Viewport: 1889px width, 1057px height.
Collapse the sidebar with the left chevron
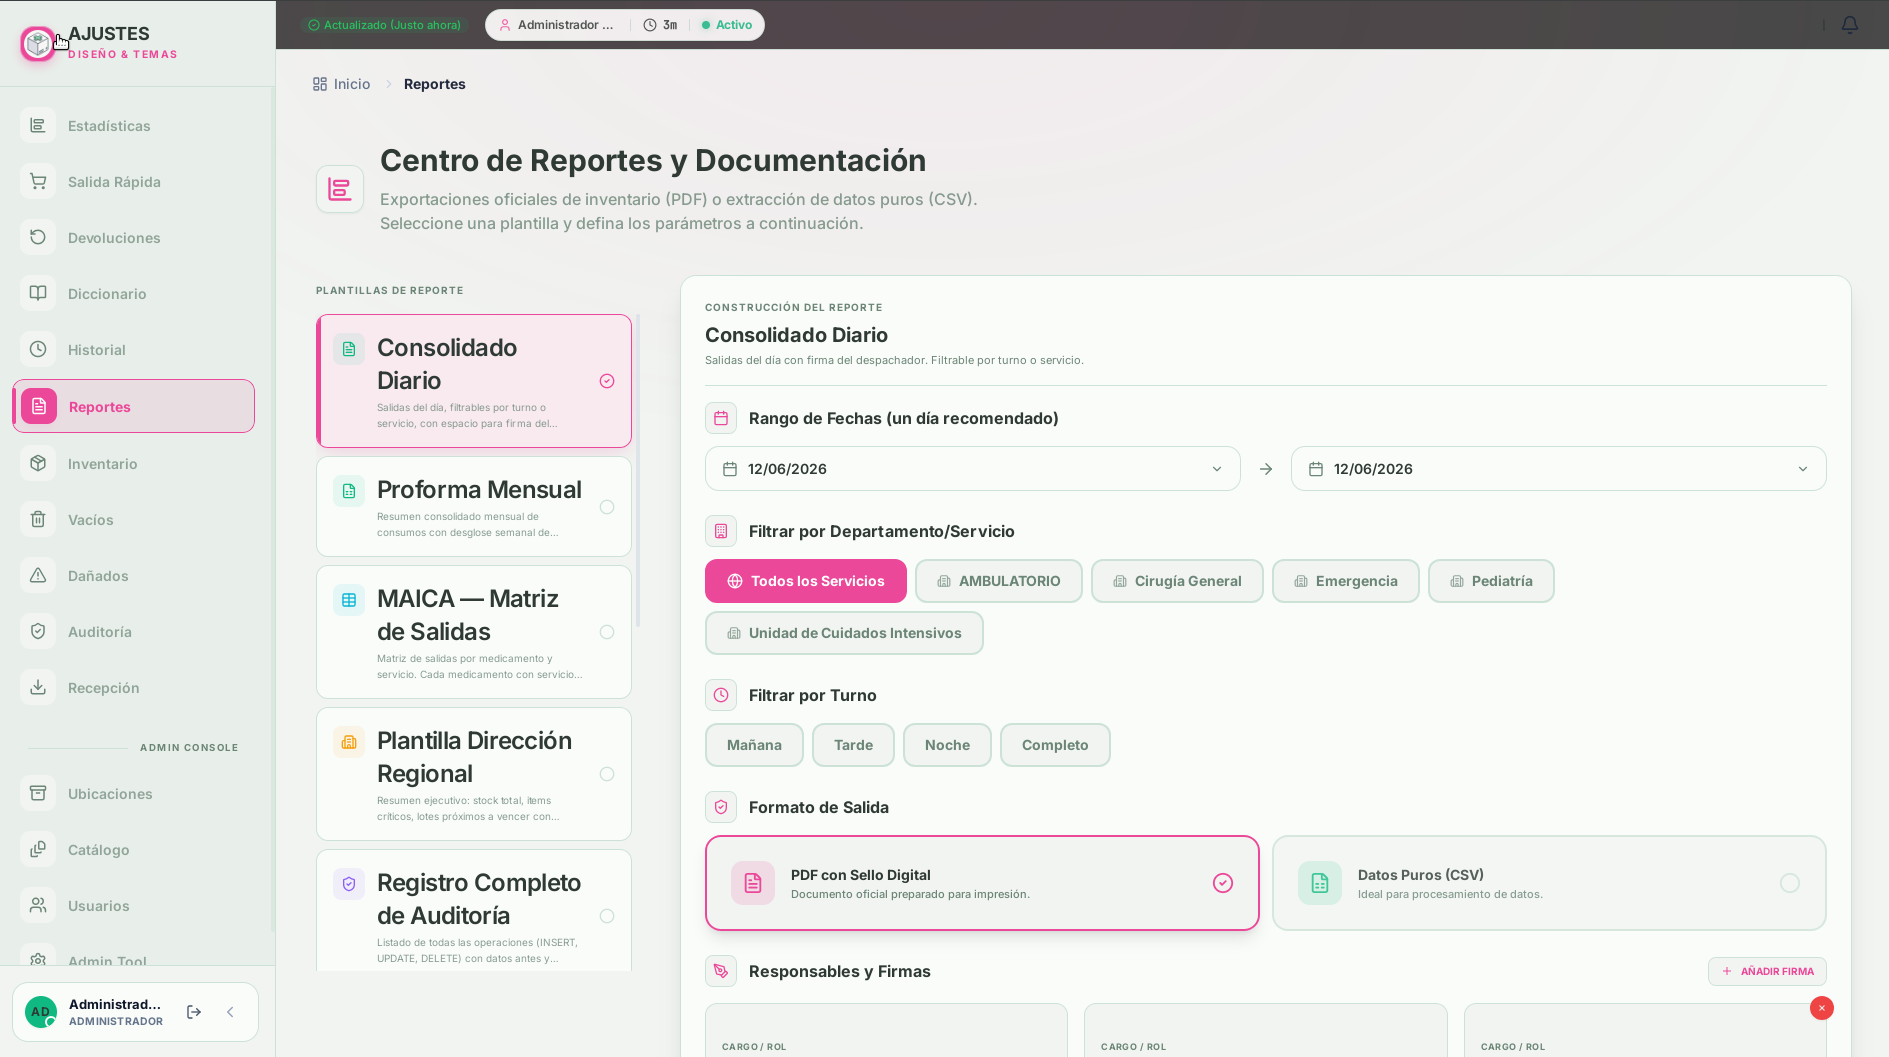(x=230, y=1012)
